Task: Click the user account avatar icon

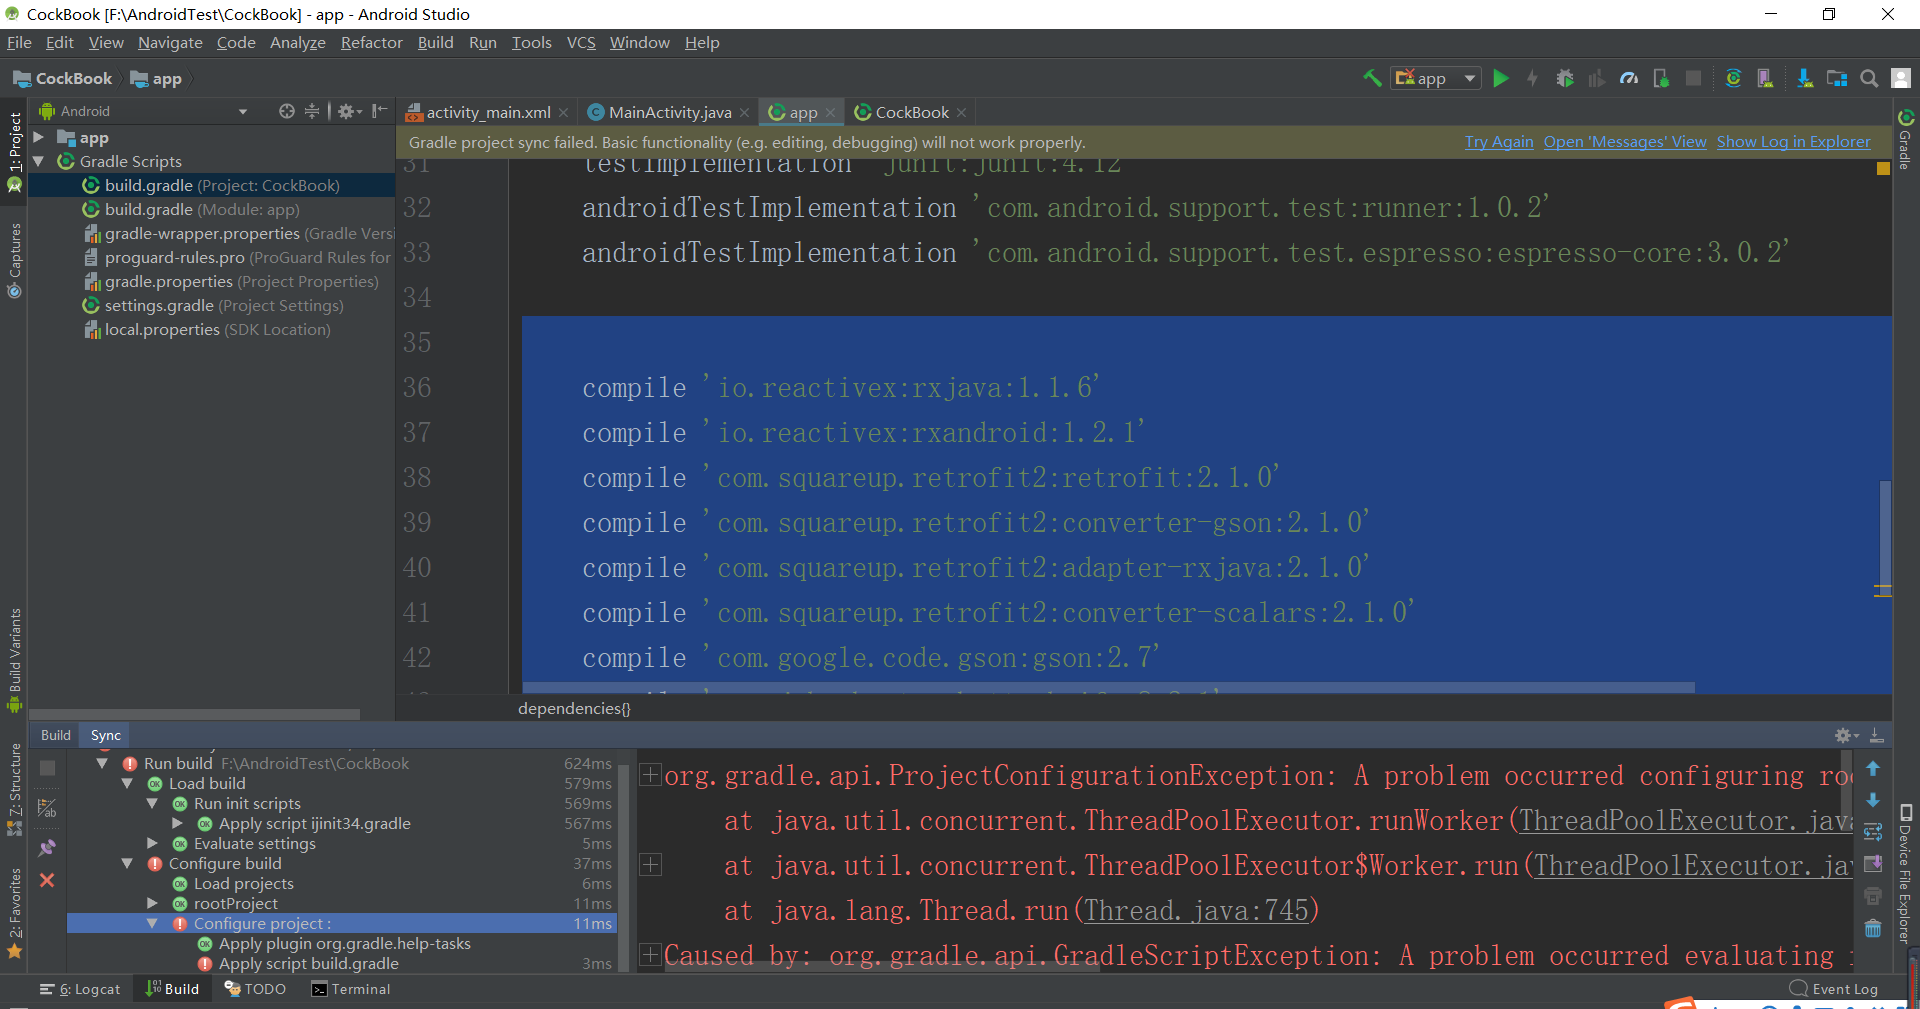Action: pos(1901,78)
